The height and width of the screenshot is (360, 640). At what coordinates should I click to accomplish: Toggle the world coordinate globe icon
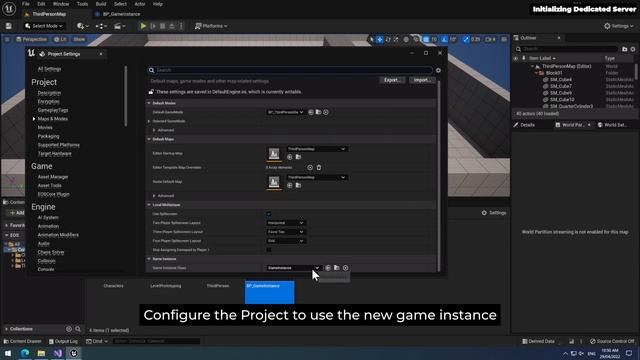pyautogui.click(x=406, y=40)
